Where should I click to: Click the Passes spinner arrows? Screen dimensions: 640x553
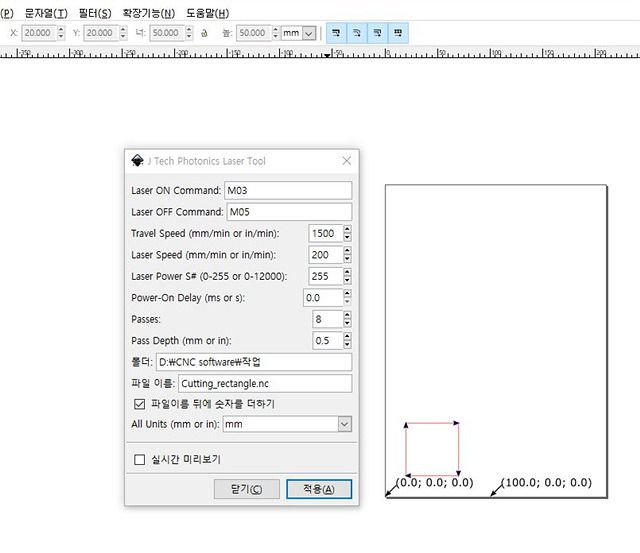point(347,319)
